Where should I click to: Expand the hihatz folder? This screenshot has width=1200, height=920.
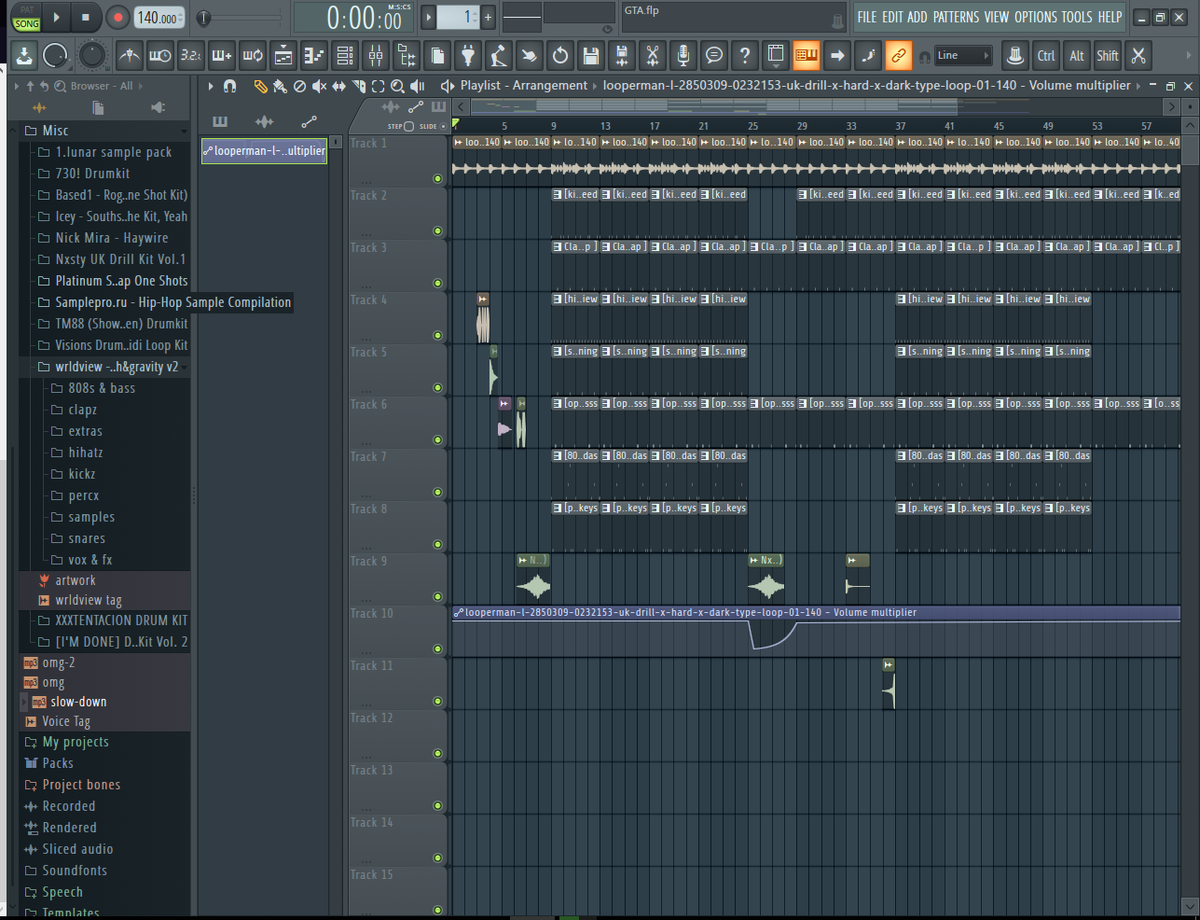tap(85, 453)
